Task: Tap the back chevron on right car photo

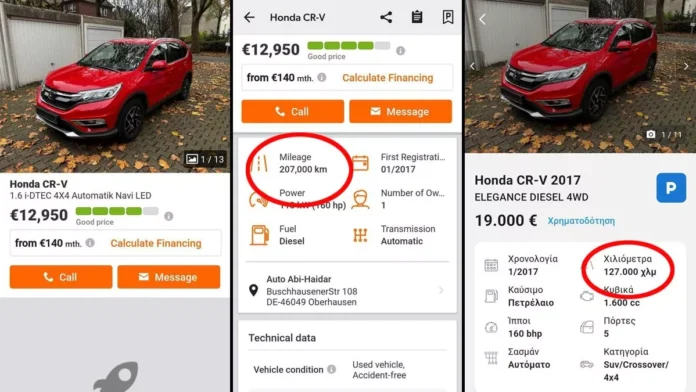Action: [x=482, y=19]
